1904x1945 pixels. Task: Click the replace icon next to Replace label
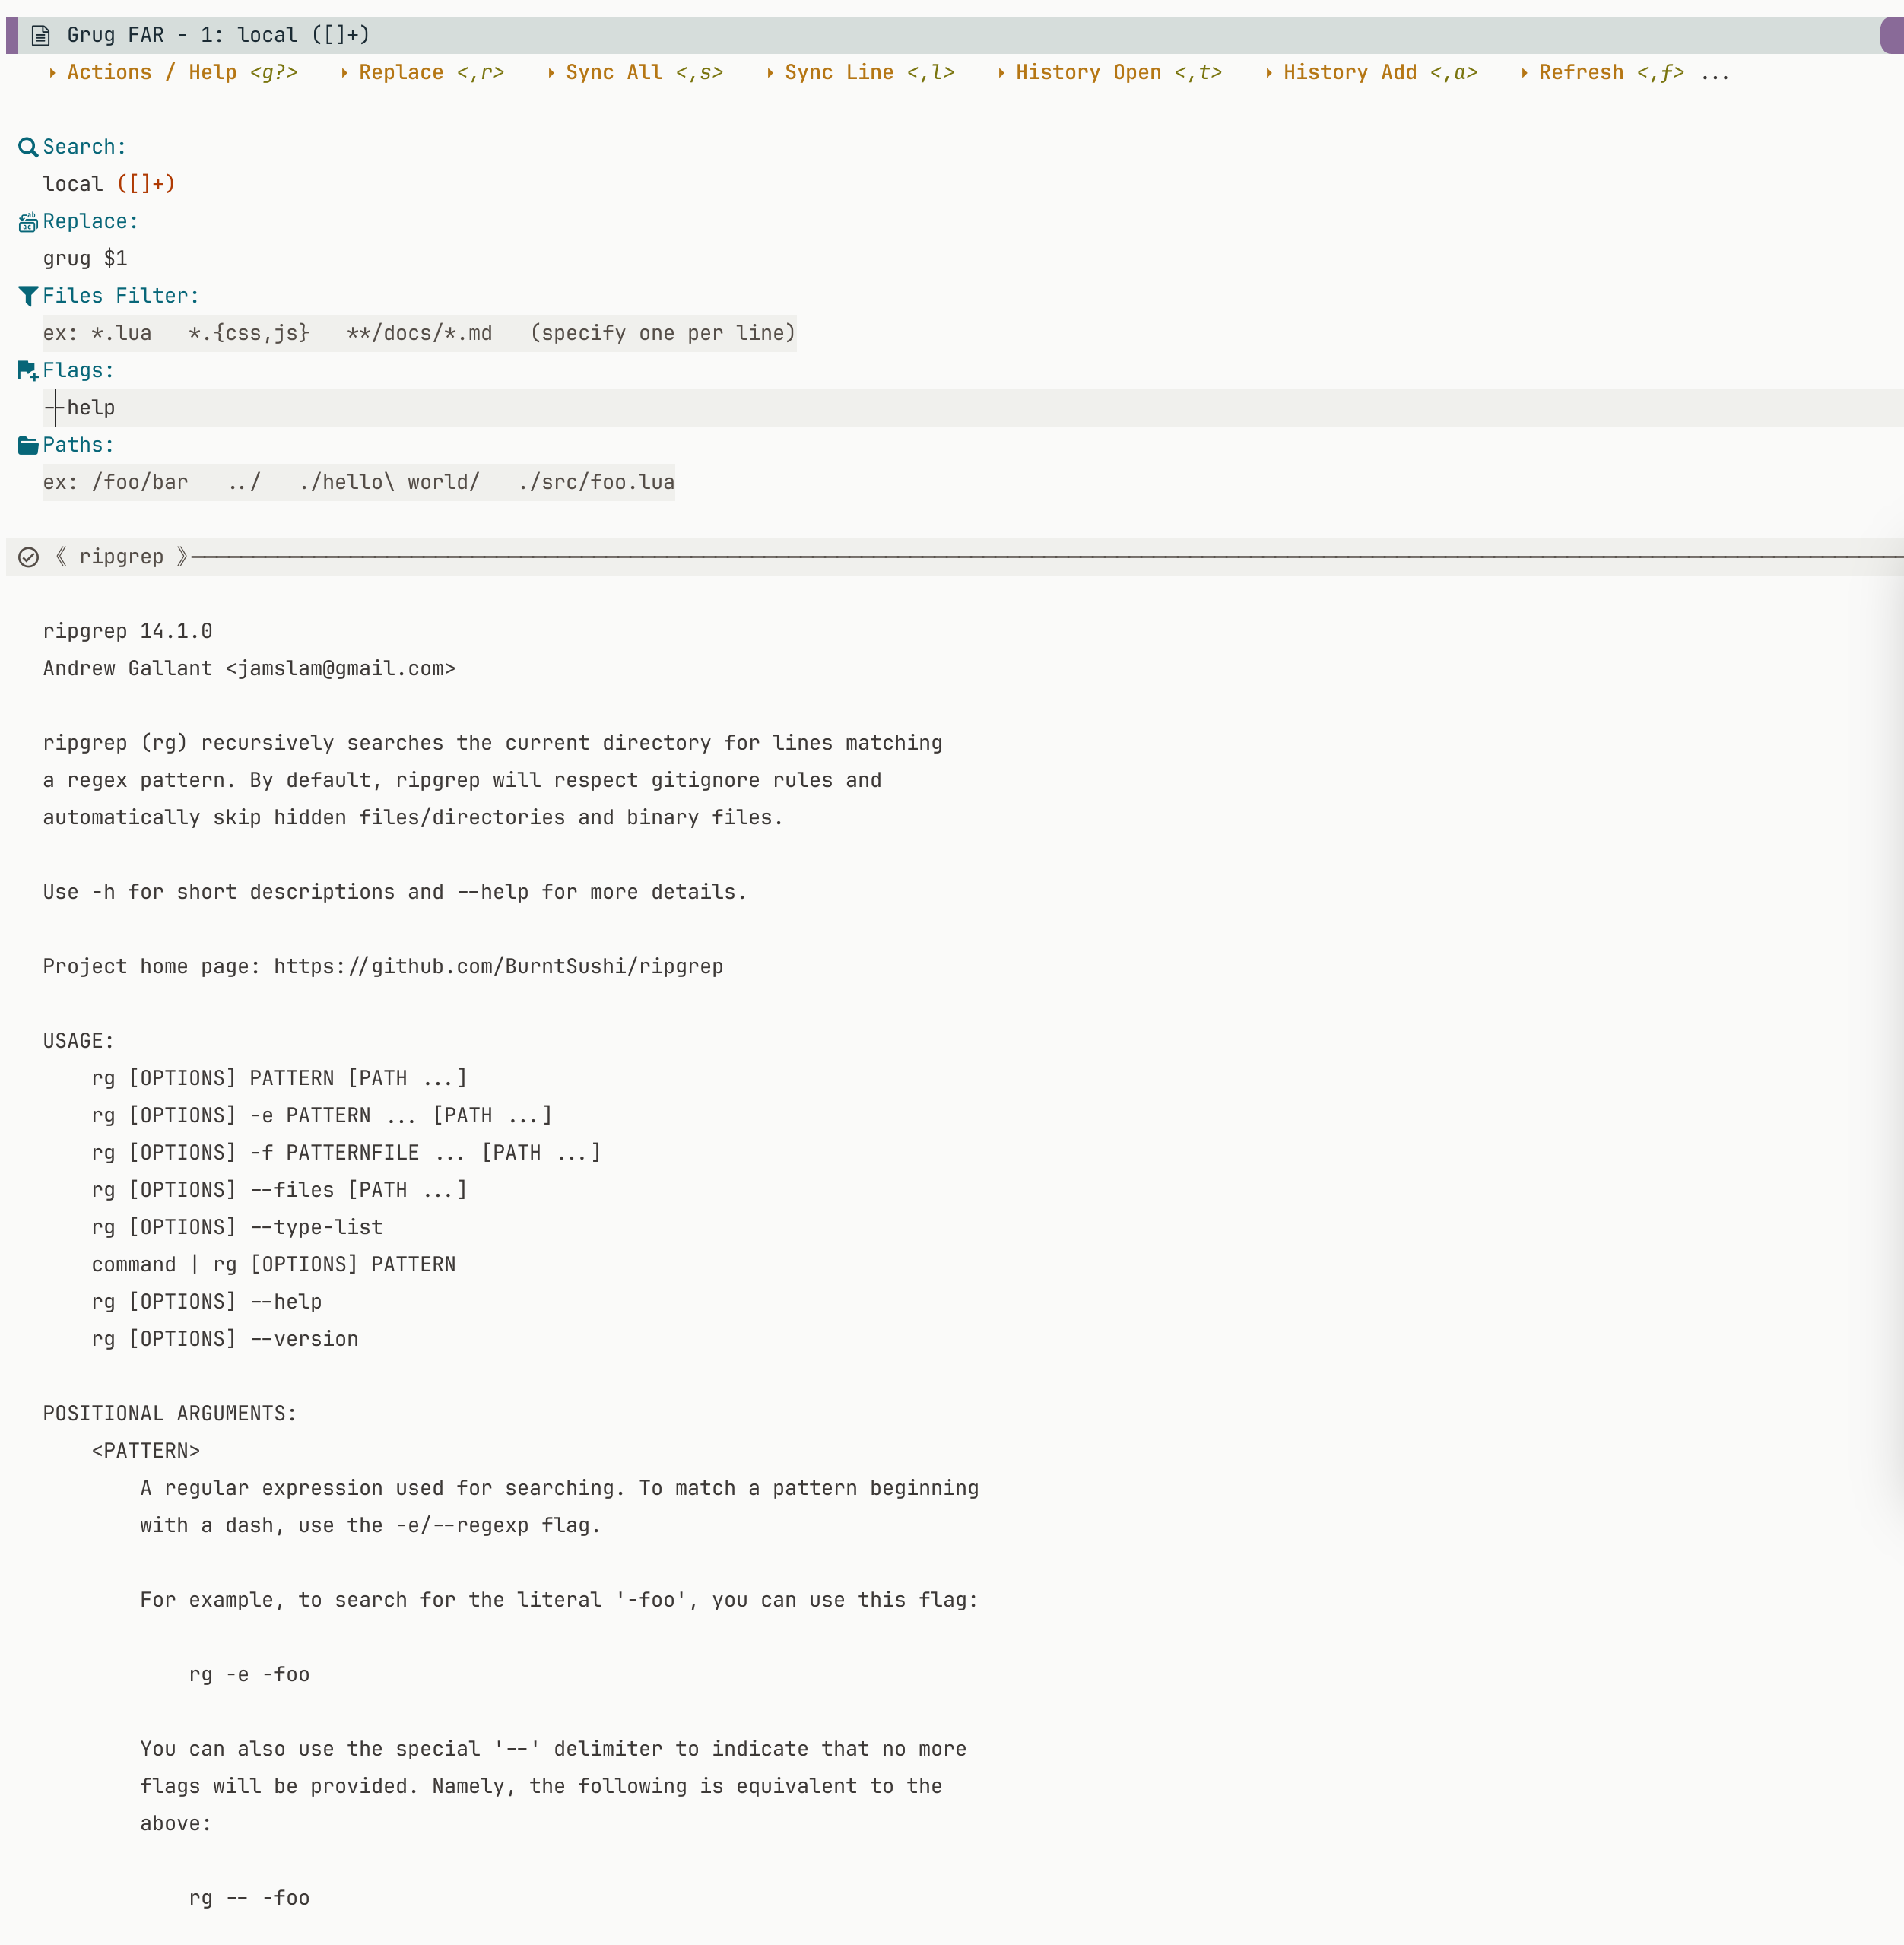point(27,222)
